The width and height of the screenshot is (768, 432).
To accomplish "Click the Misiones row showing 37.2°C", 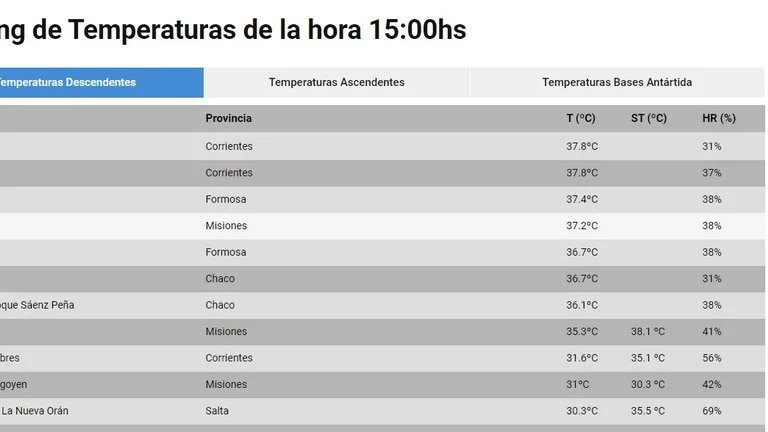I will tap(383, 226).
